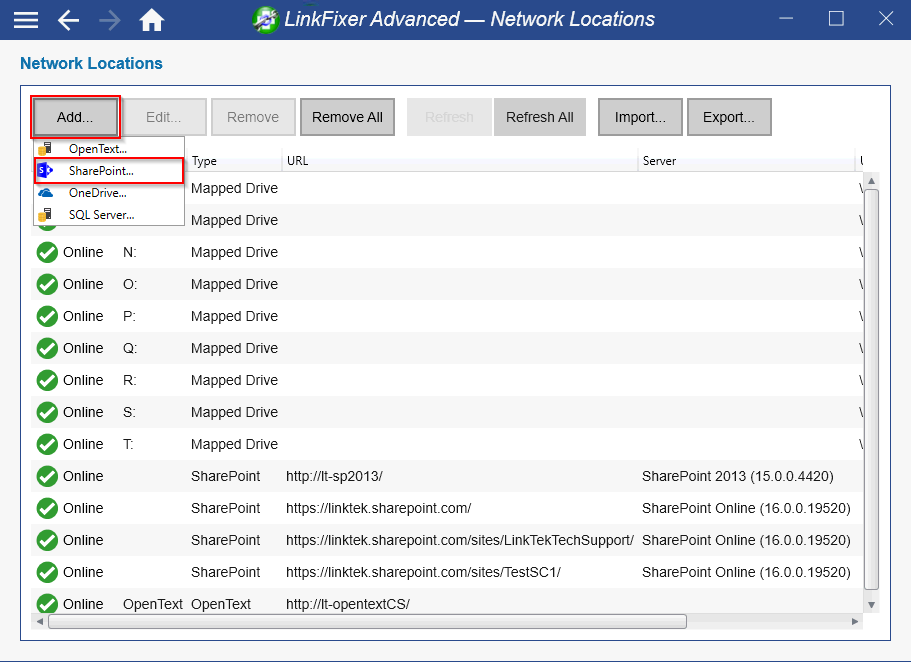Select URL ending in sites/TestSC1/
The image size is (911, 662).
[x=423, y=572]
